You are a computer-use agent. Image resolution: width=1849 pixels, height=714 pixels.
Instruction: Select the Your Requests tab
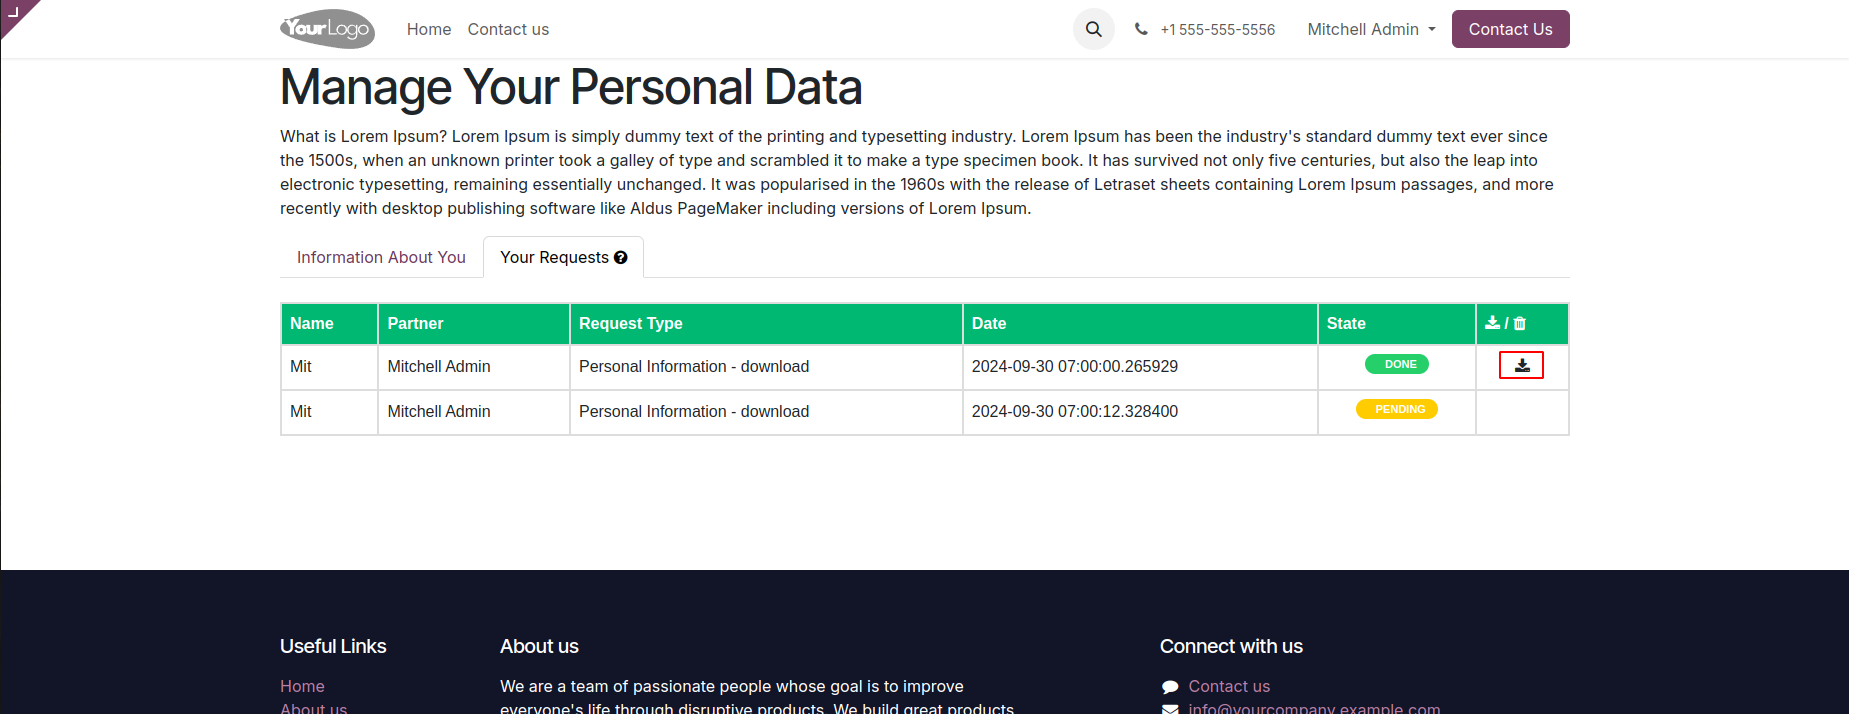tap(554, 258)
